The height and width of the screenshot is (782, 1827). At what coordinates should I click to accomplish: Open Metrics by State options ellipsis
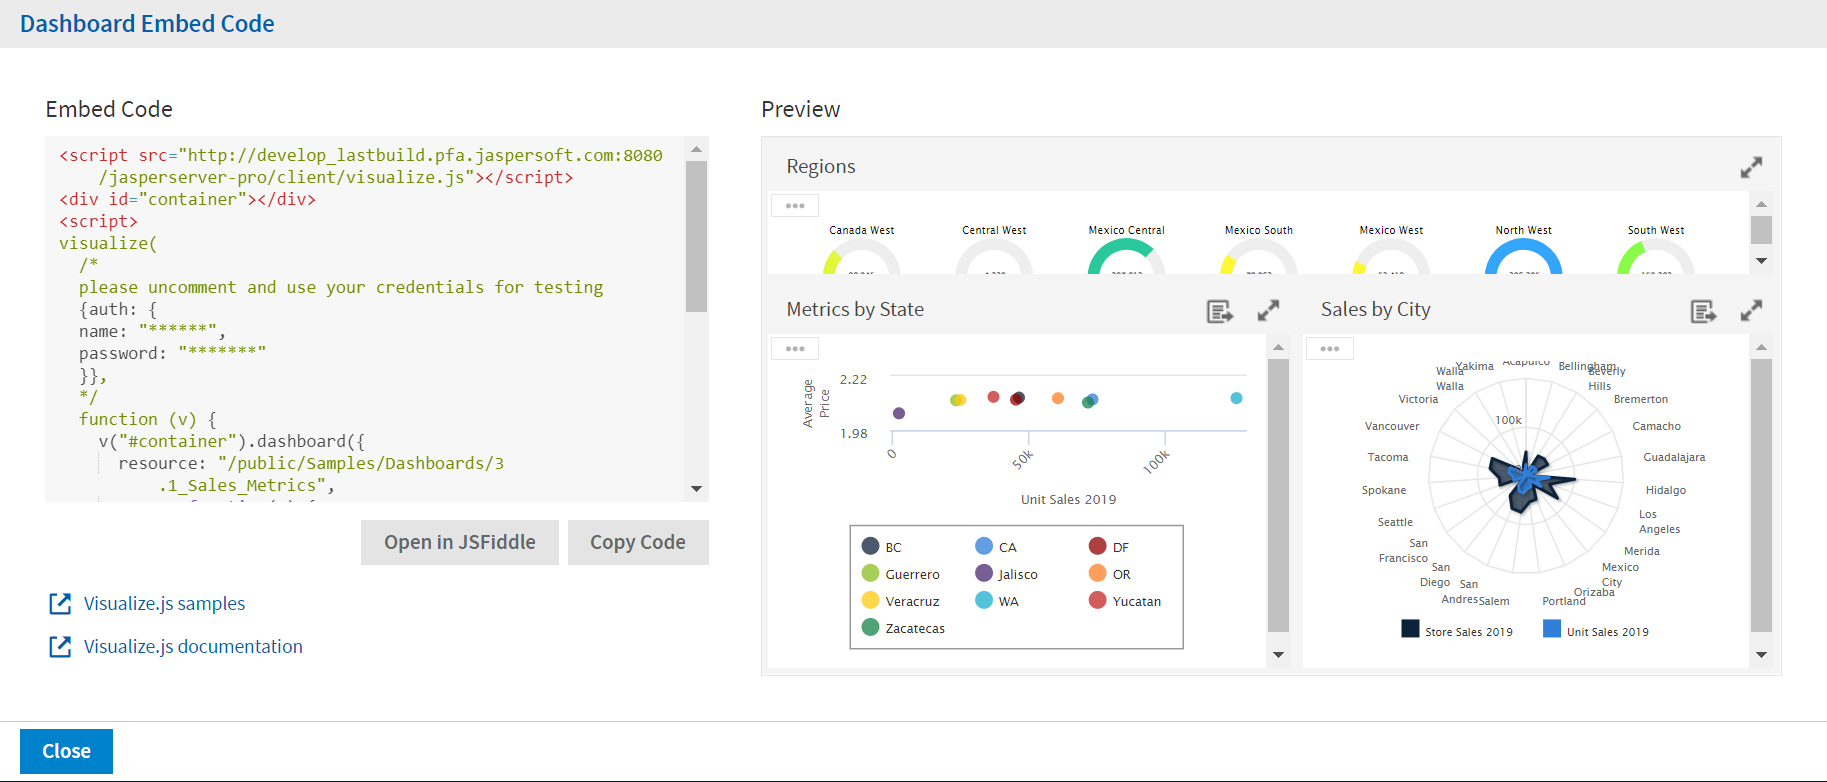tap(795, 349)
